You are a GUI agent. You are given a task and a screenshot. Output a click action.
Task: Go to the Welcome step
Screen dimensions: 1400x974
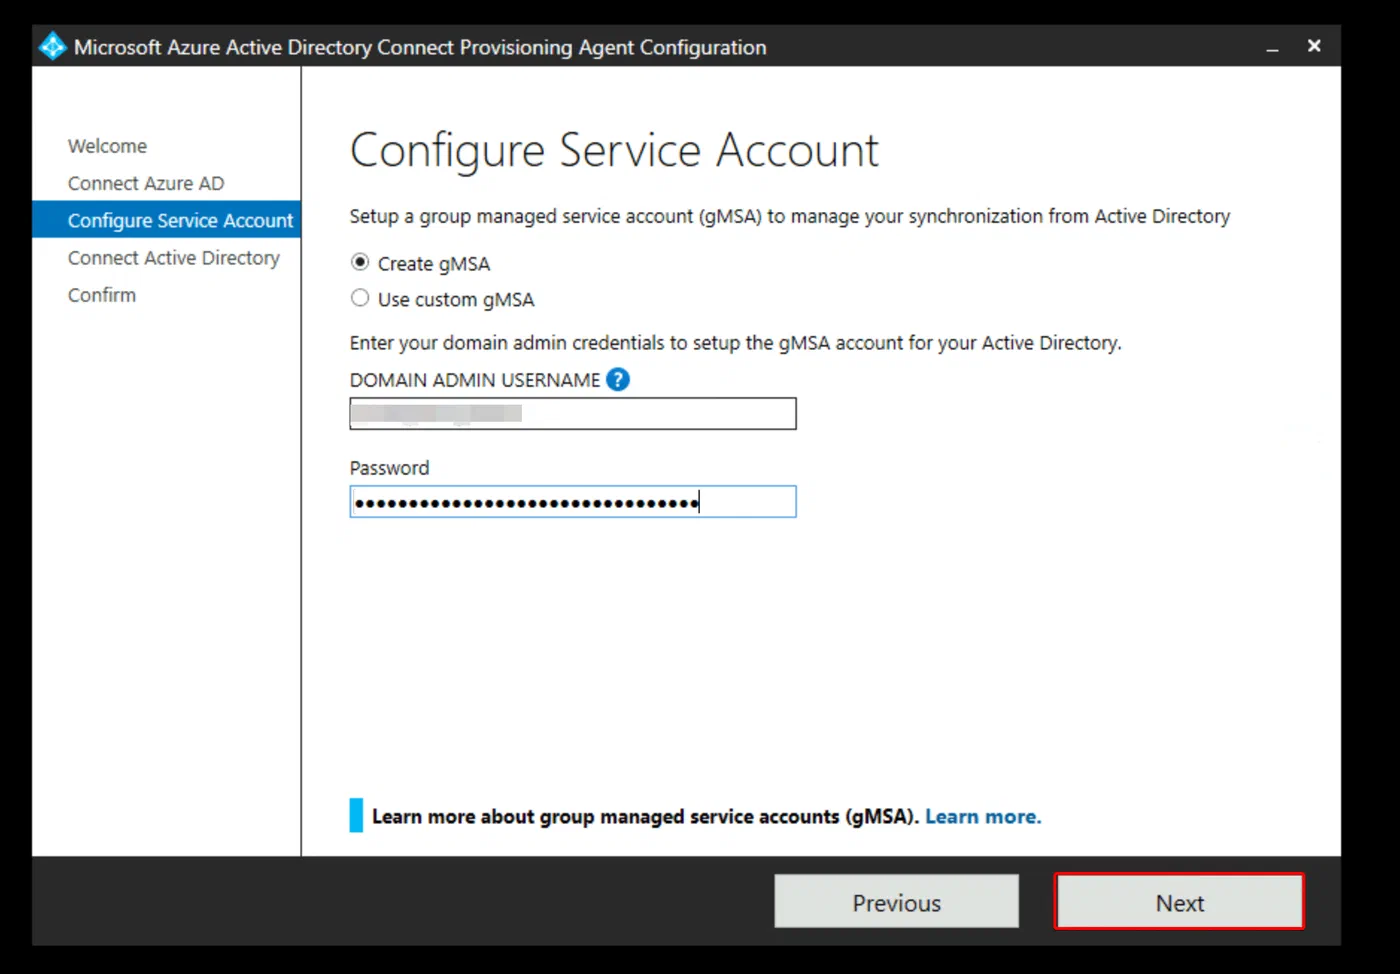click(107, 146)
